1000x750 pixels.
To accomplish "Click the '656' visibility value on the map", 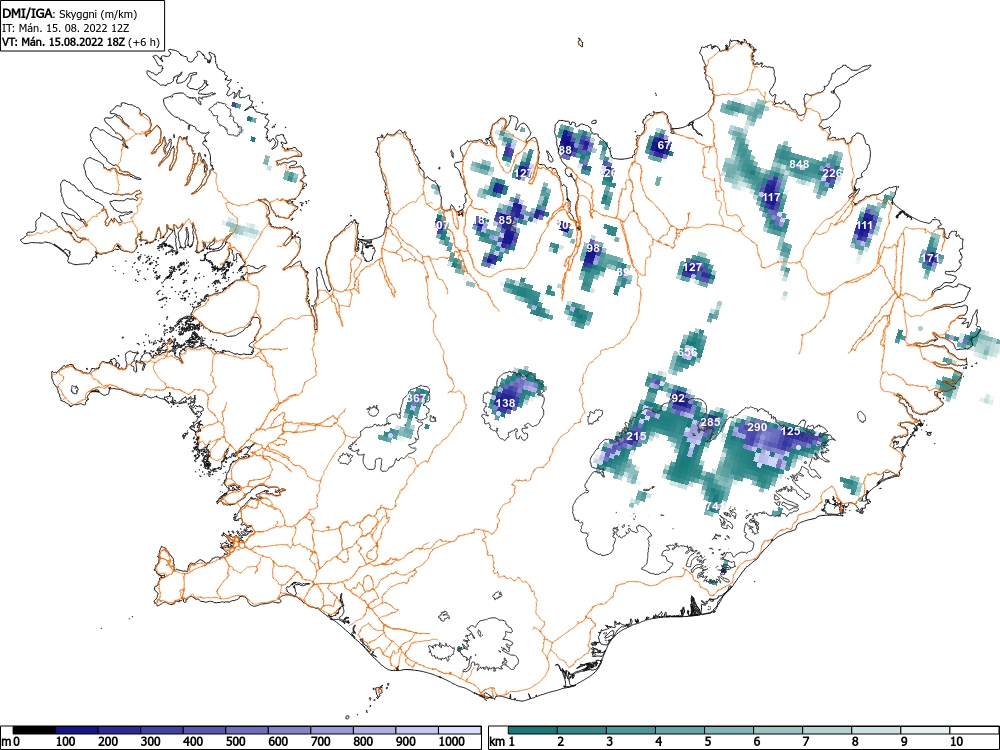I will pos(688,352).
